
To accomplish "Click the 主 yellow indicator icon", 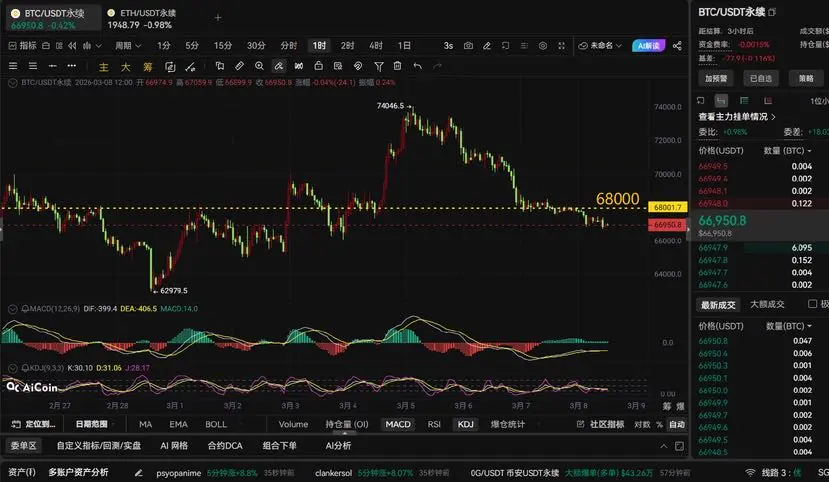I will coord(104,67).
